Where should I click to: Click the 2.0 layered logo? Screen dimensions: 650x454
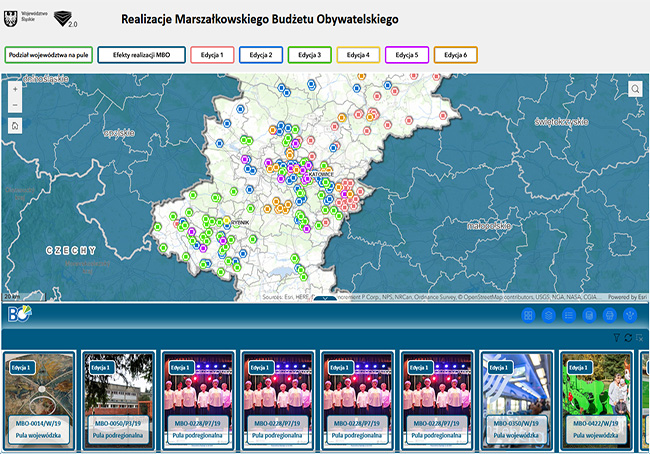[x=66, y=19]
